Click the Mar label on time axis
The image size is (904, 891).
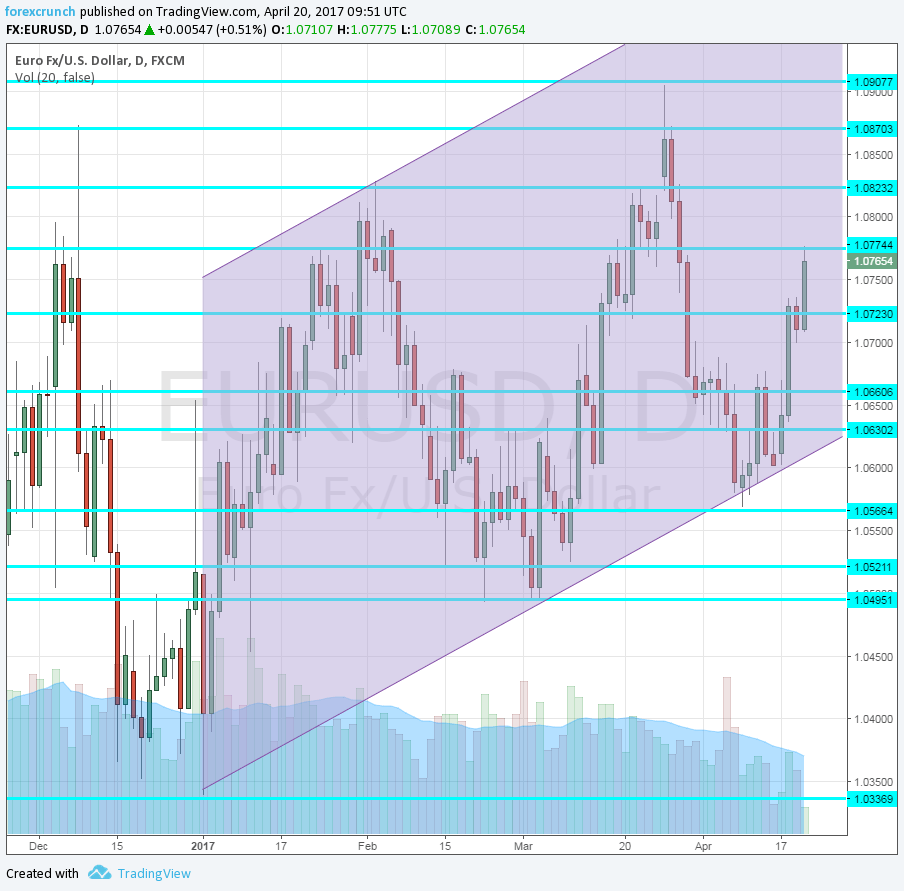[x=524, y=844]
